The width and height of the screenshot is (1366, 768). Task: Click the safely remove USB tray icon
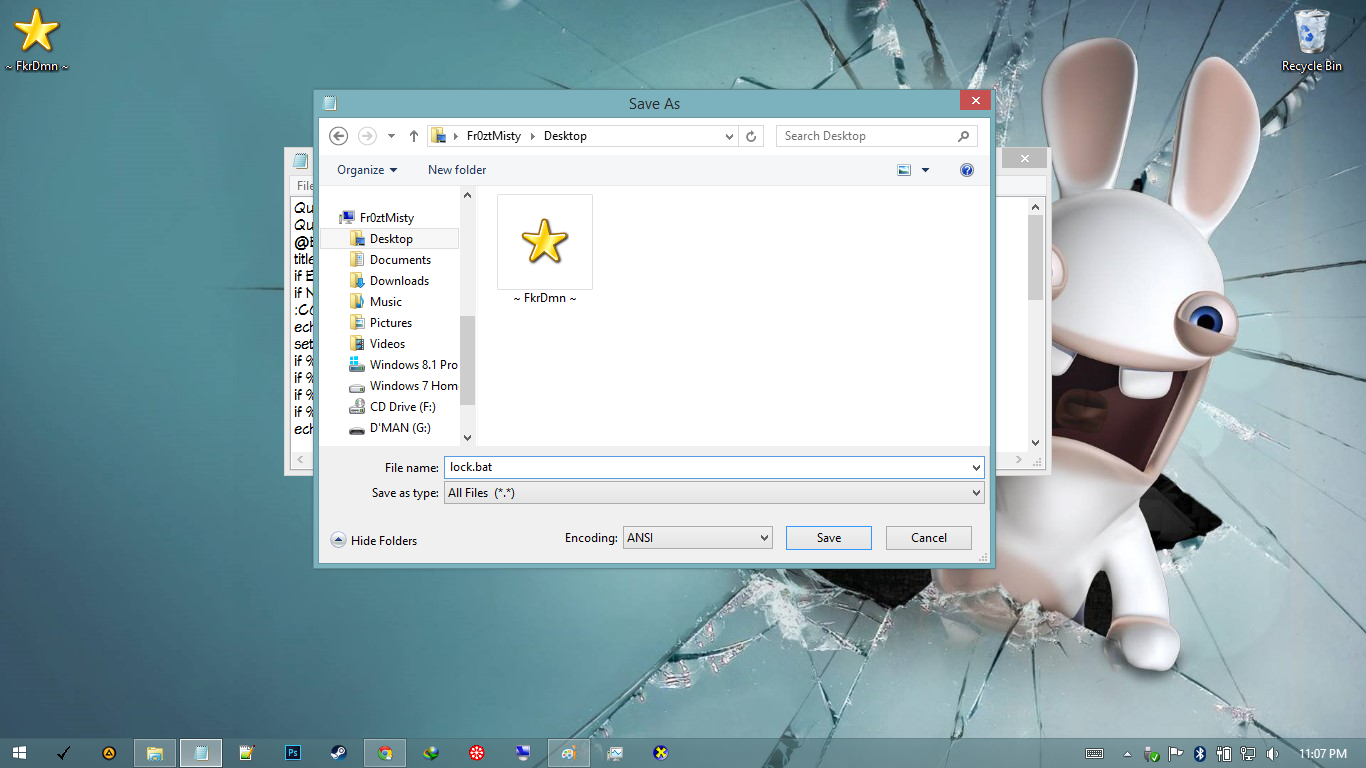[x=1151, y=754]
